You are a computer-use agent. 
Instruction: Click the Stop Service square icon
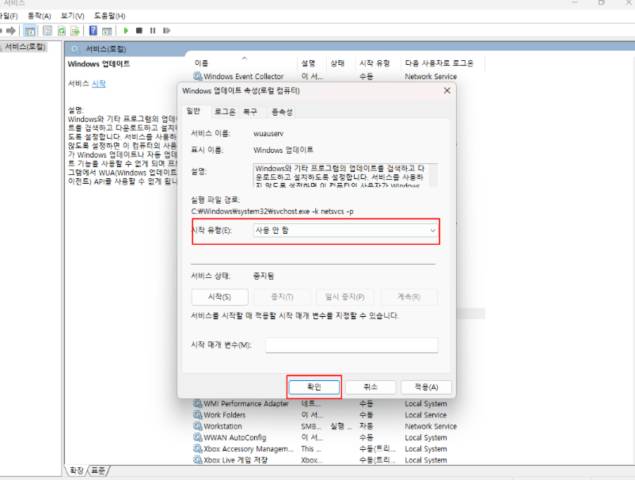139,30
